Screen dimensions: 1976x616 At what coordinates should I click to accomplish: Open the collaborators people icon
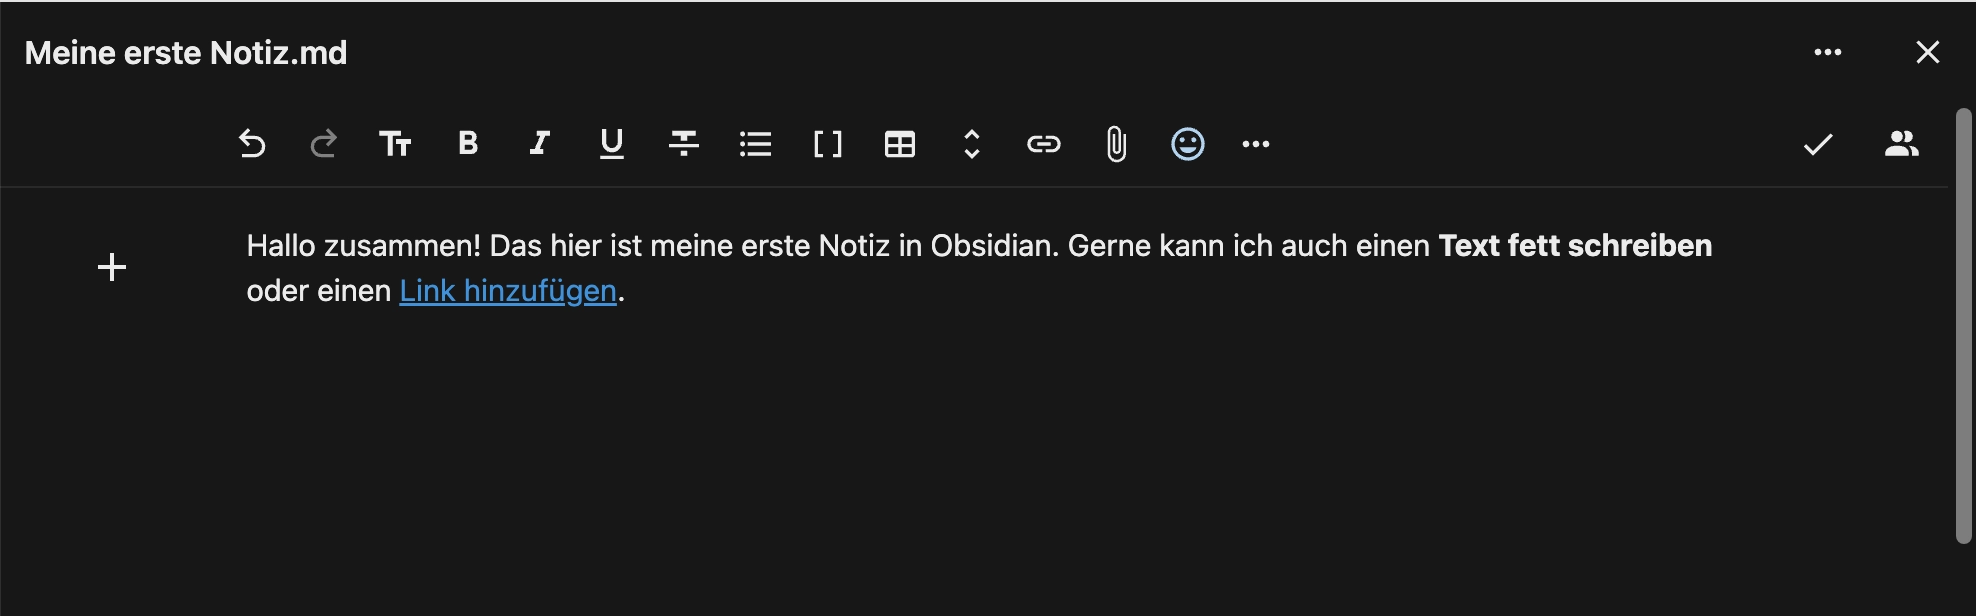pyautogui.click(x=1901, y=144)
